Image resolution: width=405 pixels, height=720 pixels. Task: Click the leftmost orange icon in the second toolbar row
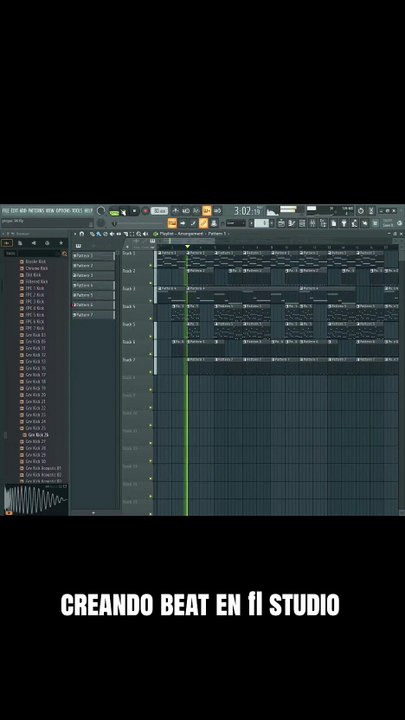pos(172,223)
